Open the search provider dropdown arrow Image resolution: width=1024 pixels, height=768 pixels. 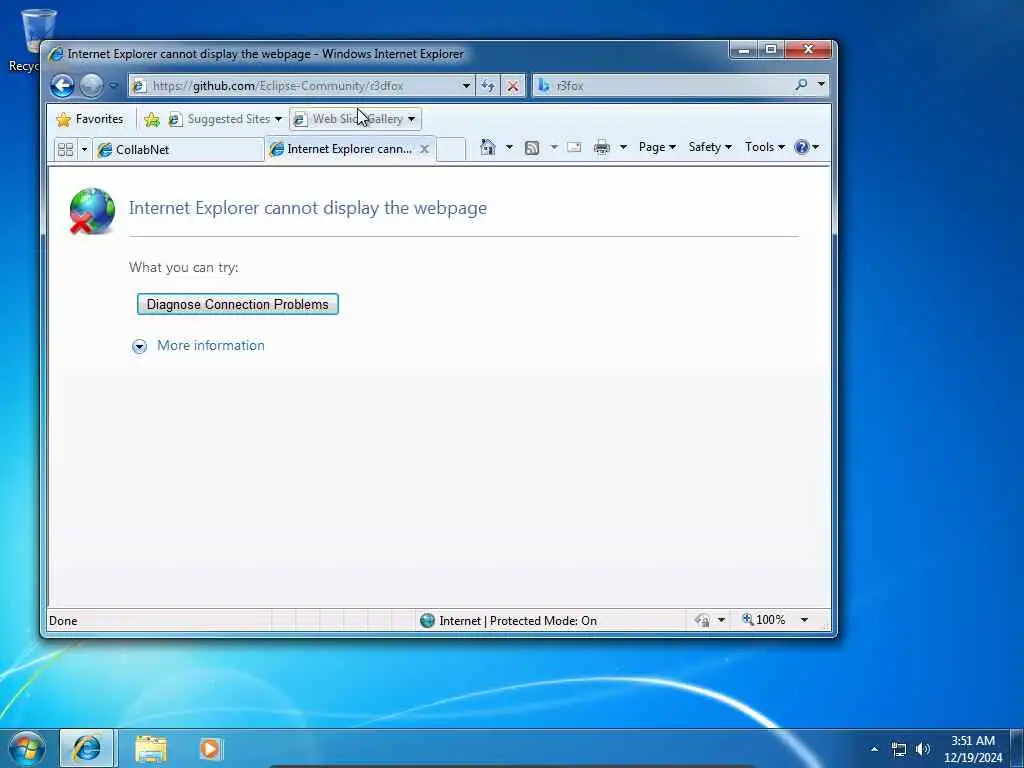point(821,85)
